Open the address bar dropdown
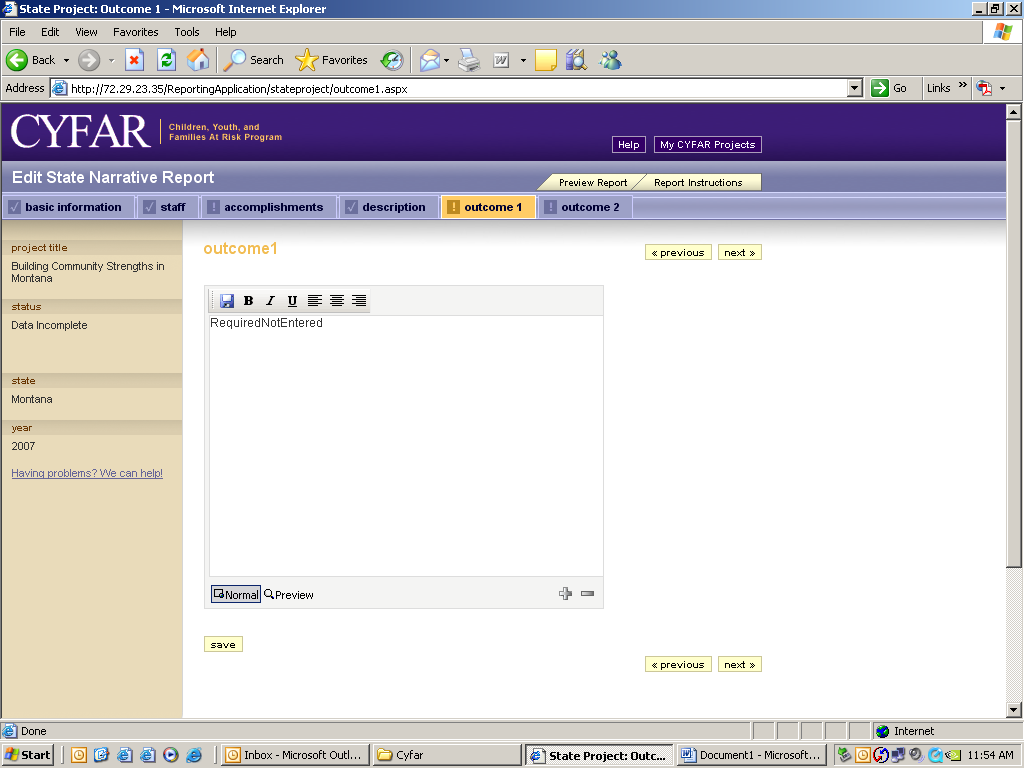The image size is (1024, 768). click(854, 88)
